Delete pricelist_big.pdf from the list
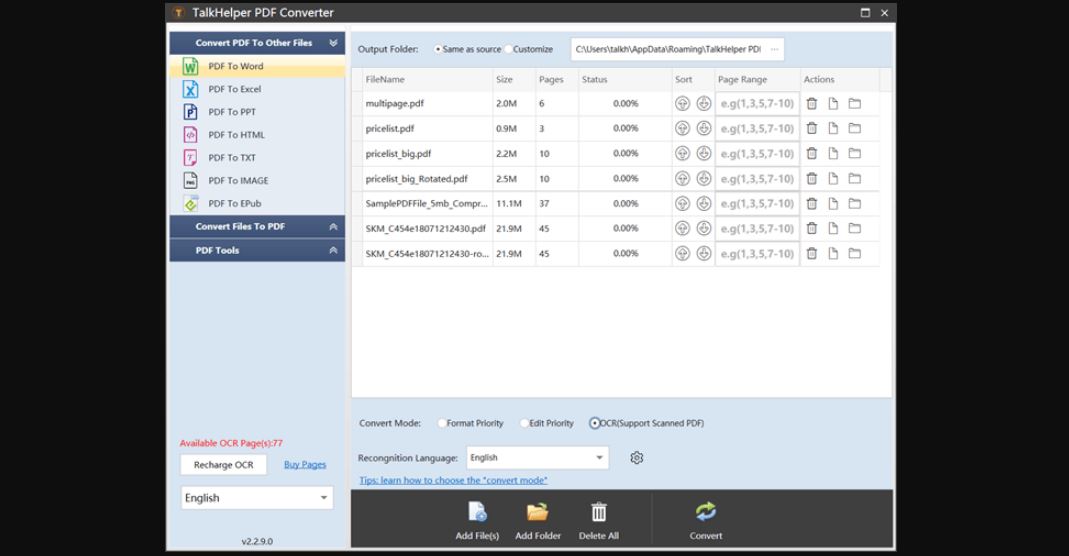Screen dimensions: 1069x556 (812, 153)
